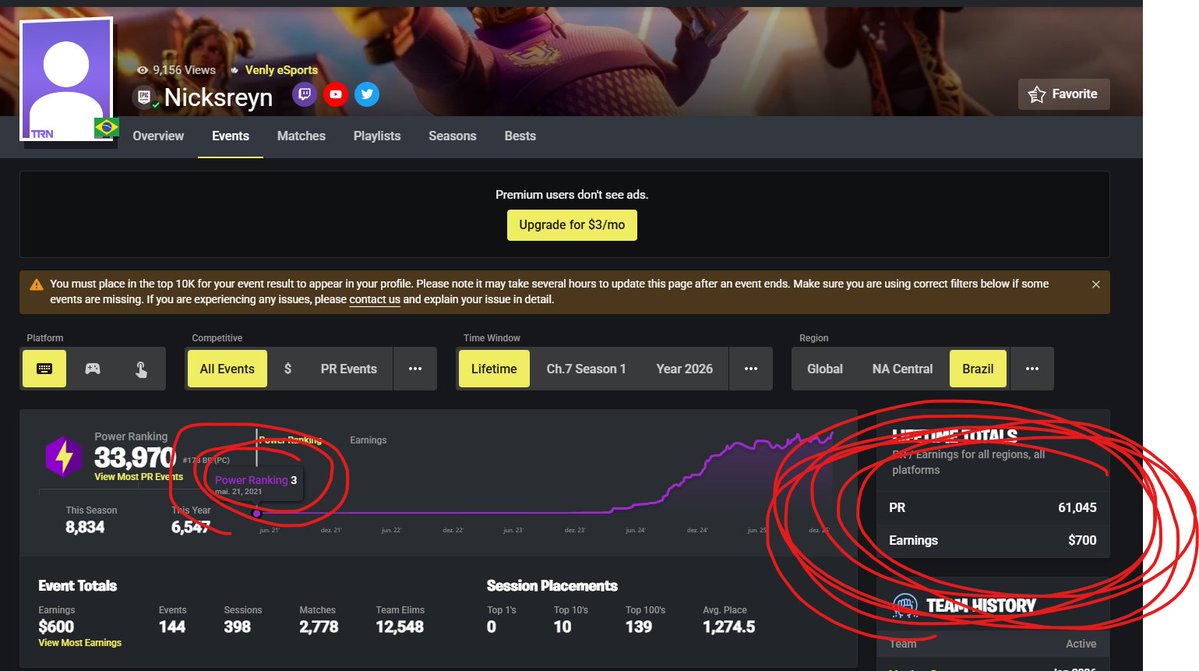Switch to the Playlists tab
1199x671 pixels.
coord(377,136)
